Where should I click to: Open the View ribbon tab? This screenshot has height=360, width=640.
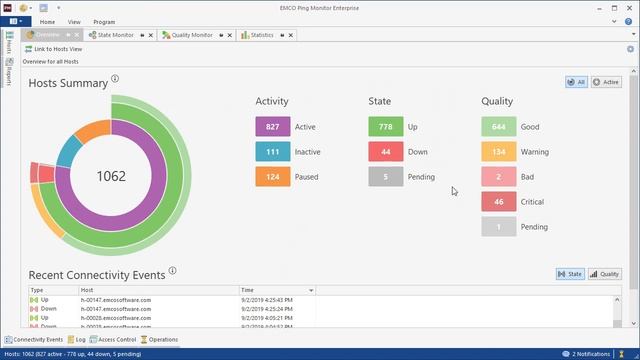74,22
